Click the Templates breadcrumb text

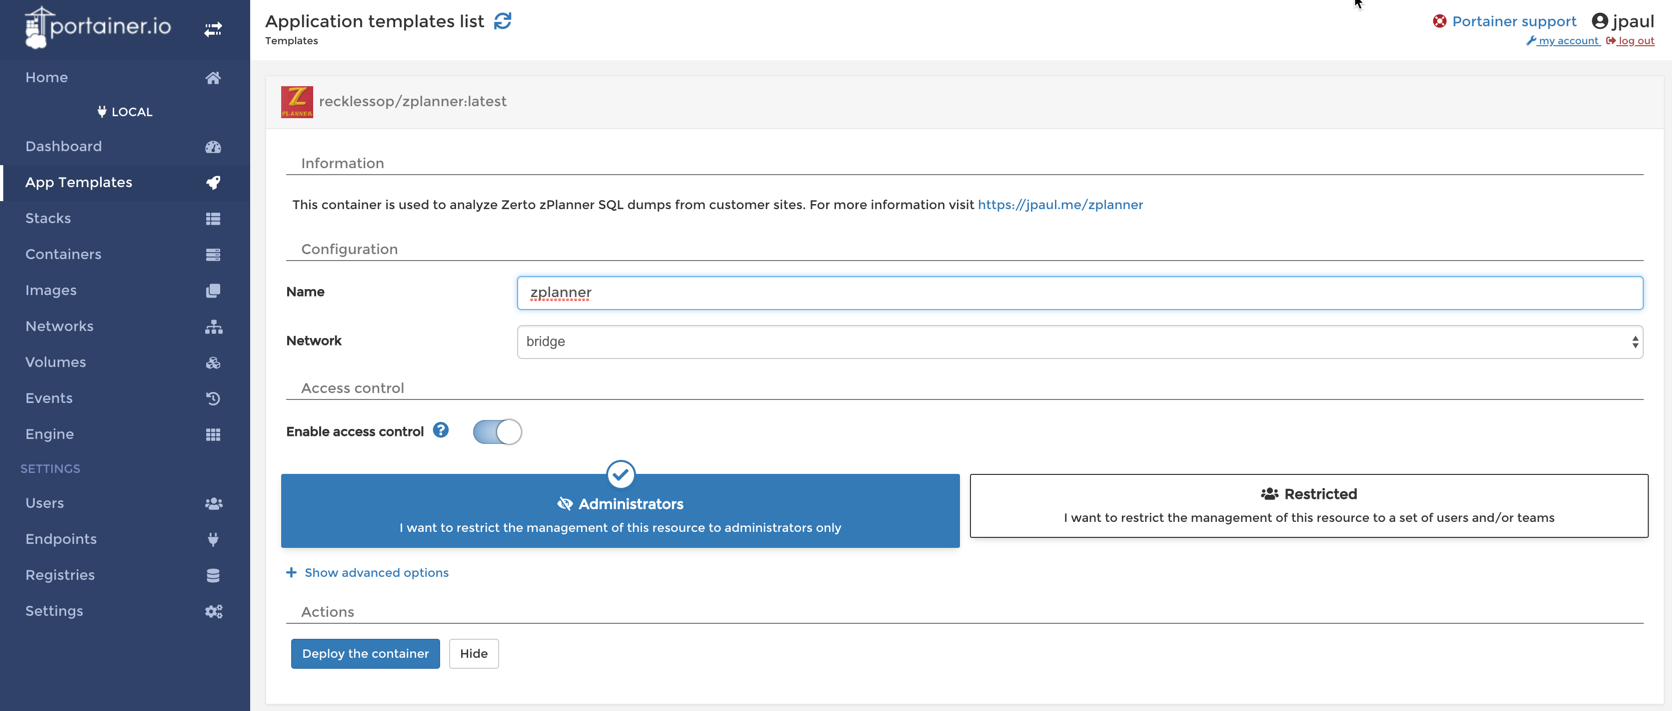pos(291,41)
